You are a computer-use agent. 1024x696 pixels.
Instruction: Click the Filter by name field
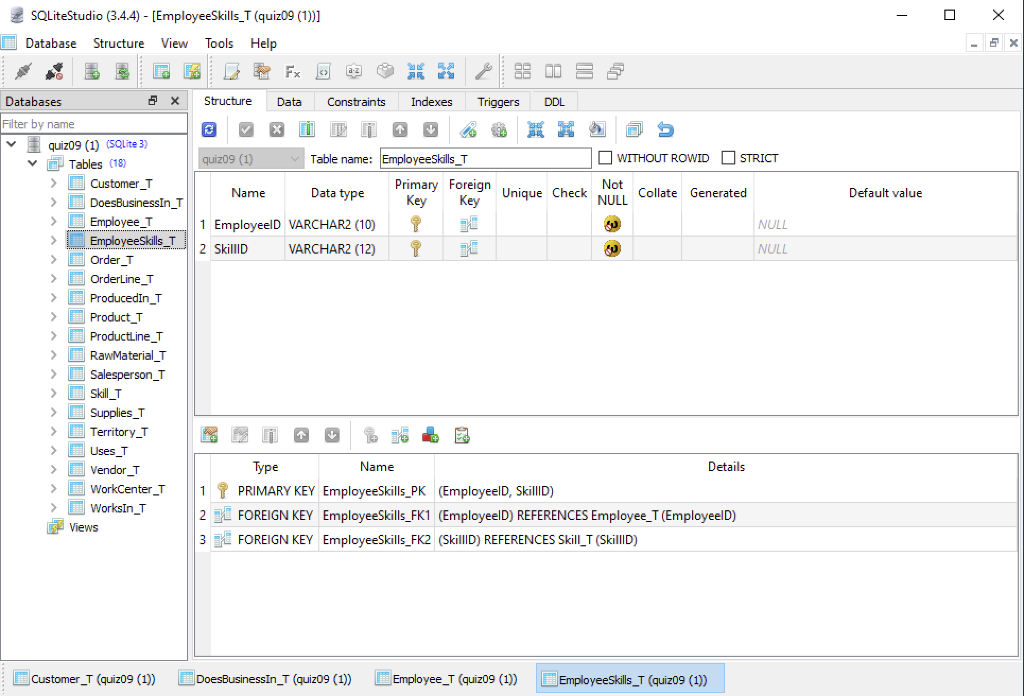(94, 123)
